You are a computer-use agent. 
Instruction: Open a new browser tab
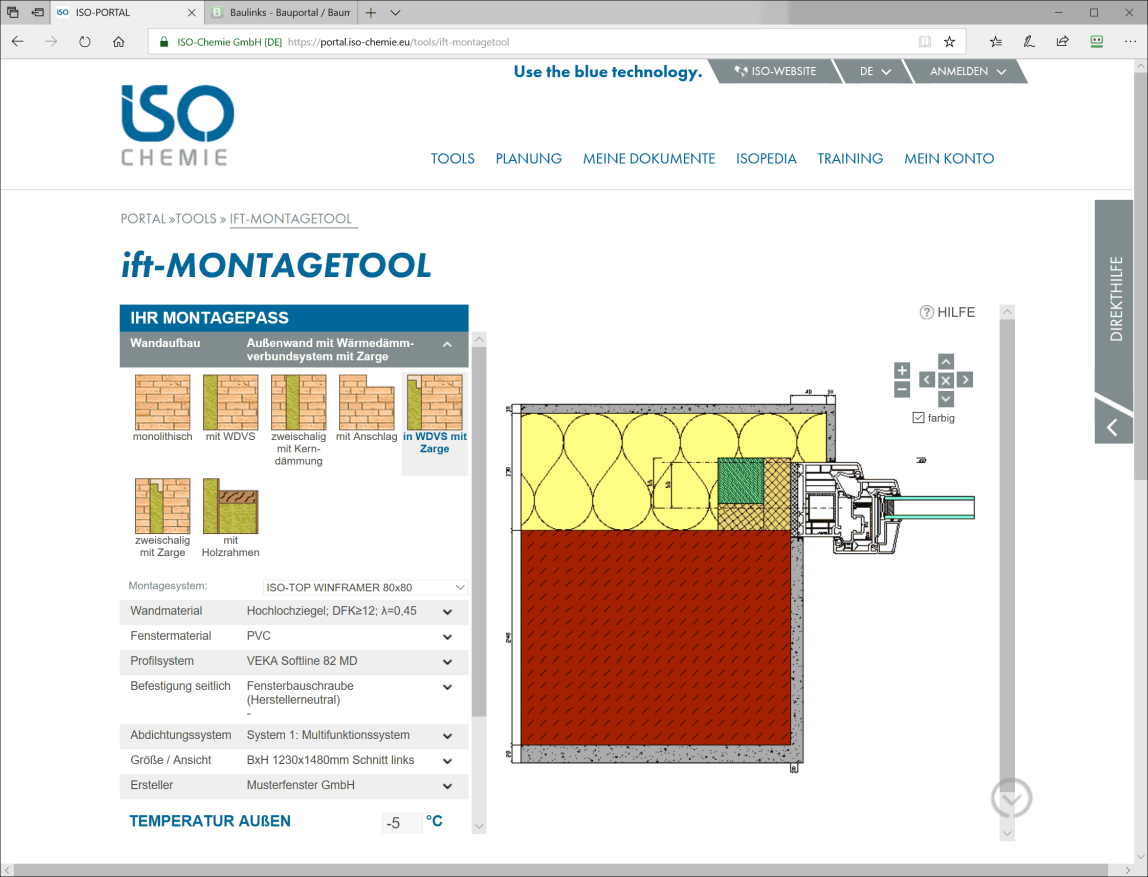[x=371, y=12]
